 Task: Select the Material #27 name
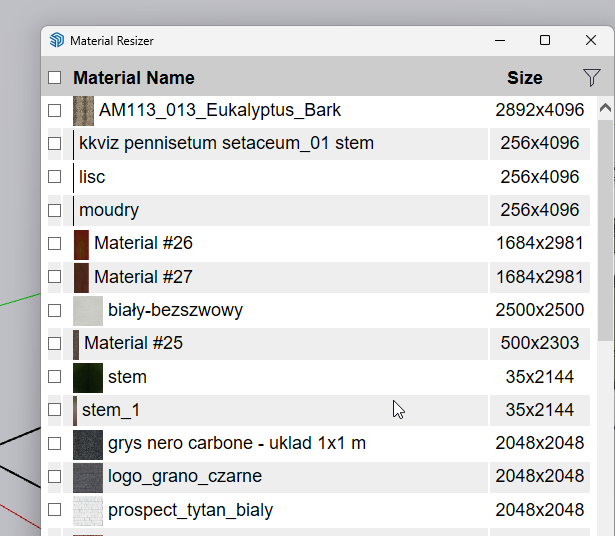click(x=143, y=277)
